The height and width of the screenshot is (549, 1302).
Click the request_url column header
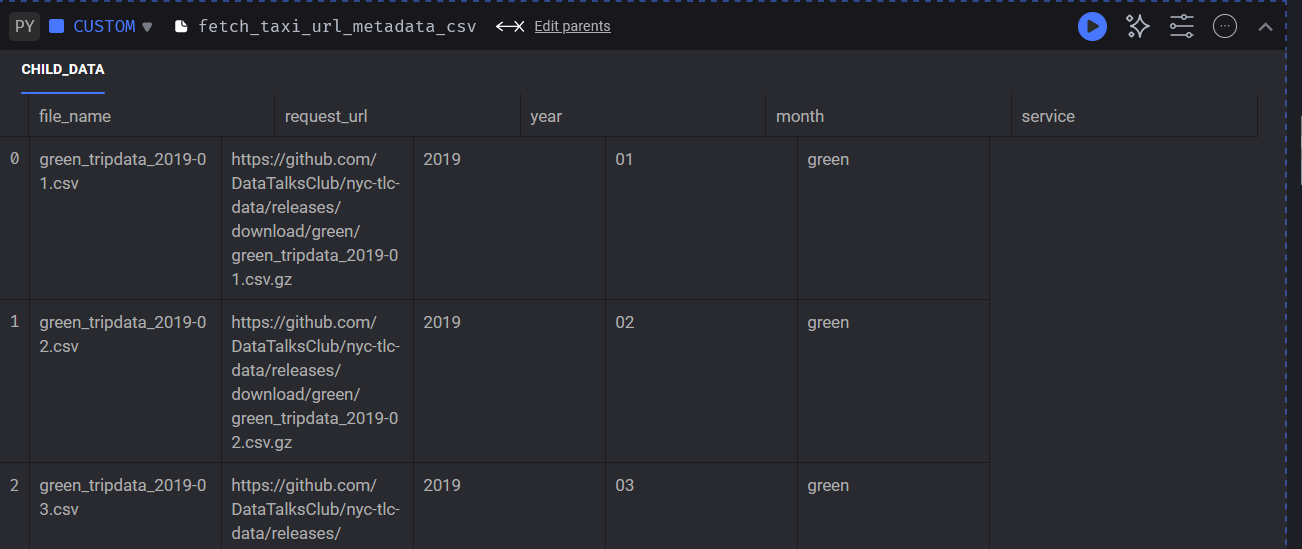pyautogui.click(x=398, y=116)
